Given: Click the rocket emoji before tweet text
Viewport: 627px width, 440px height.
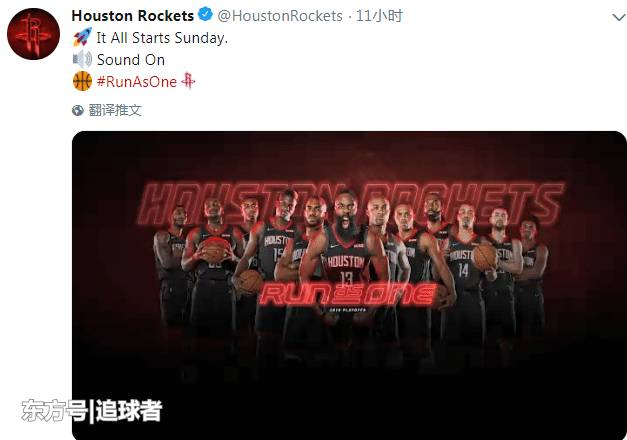Looking at the screenshot, I should (82, 37).
